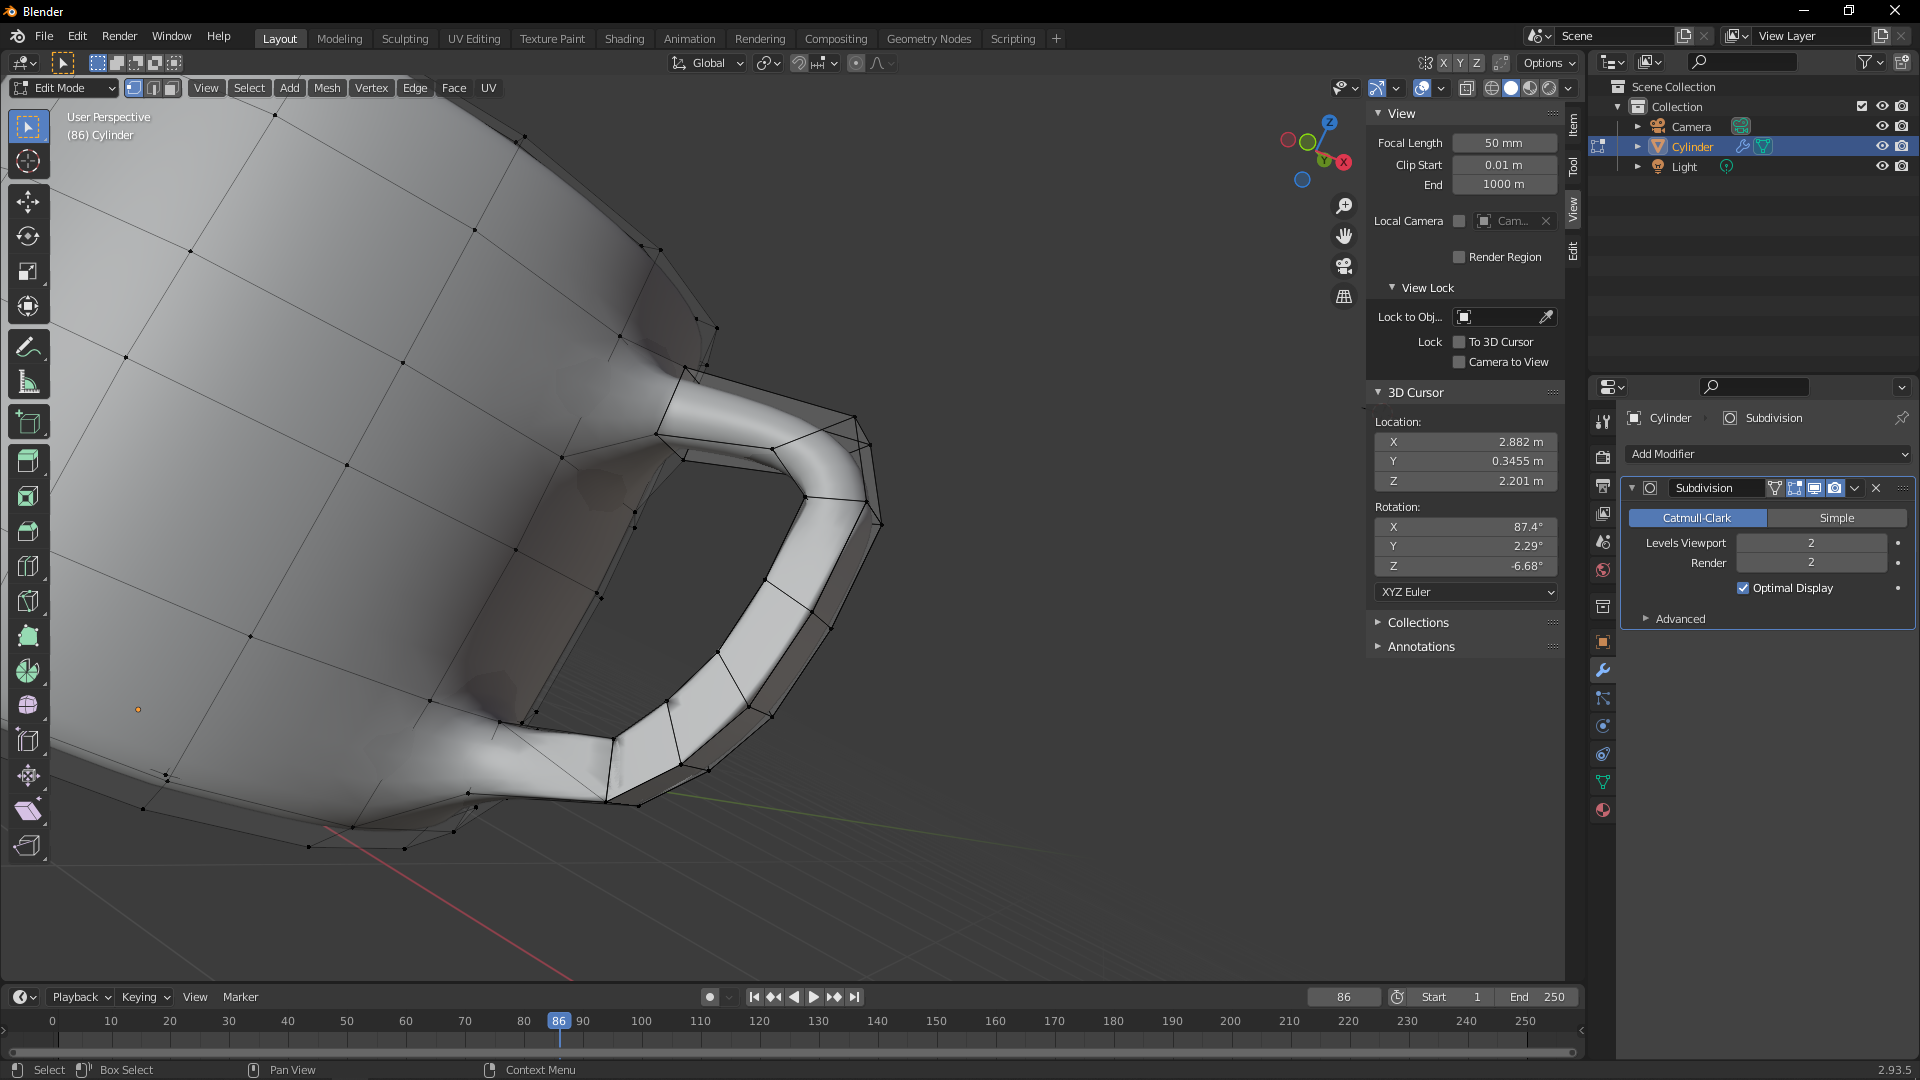Open the Edit Mode dropdown

64,88
